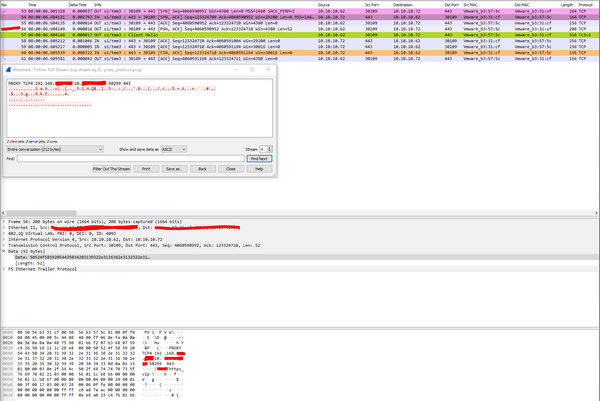
Task: Decrease the Stream number with the down arrow
Action: (269, 151)
